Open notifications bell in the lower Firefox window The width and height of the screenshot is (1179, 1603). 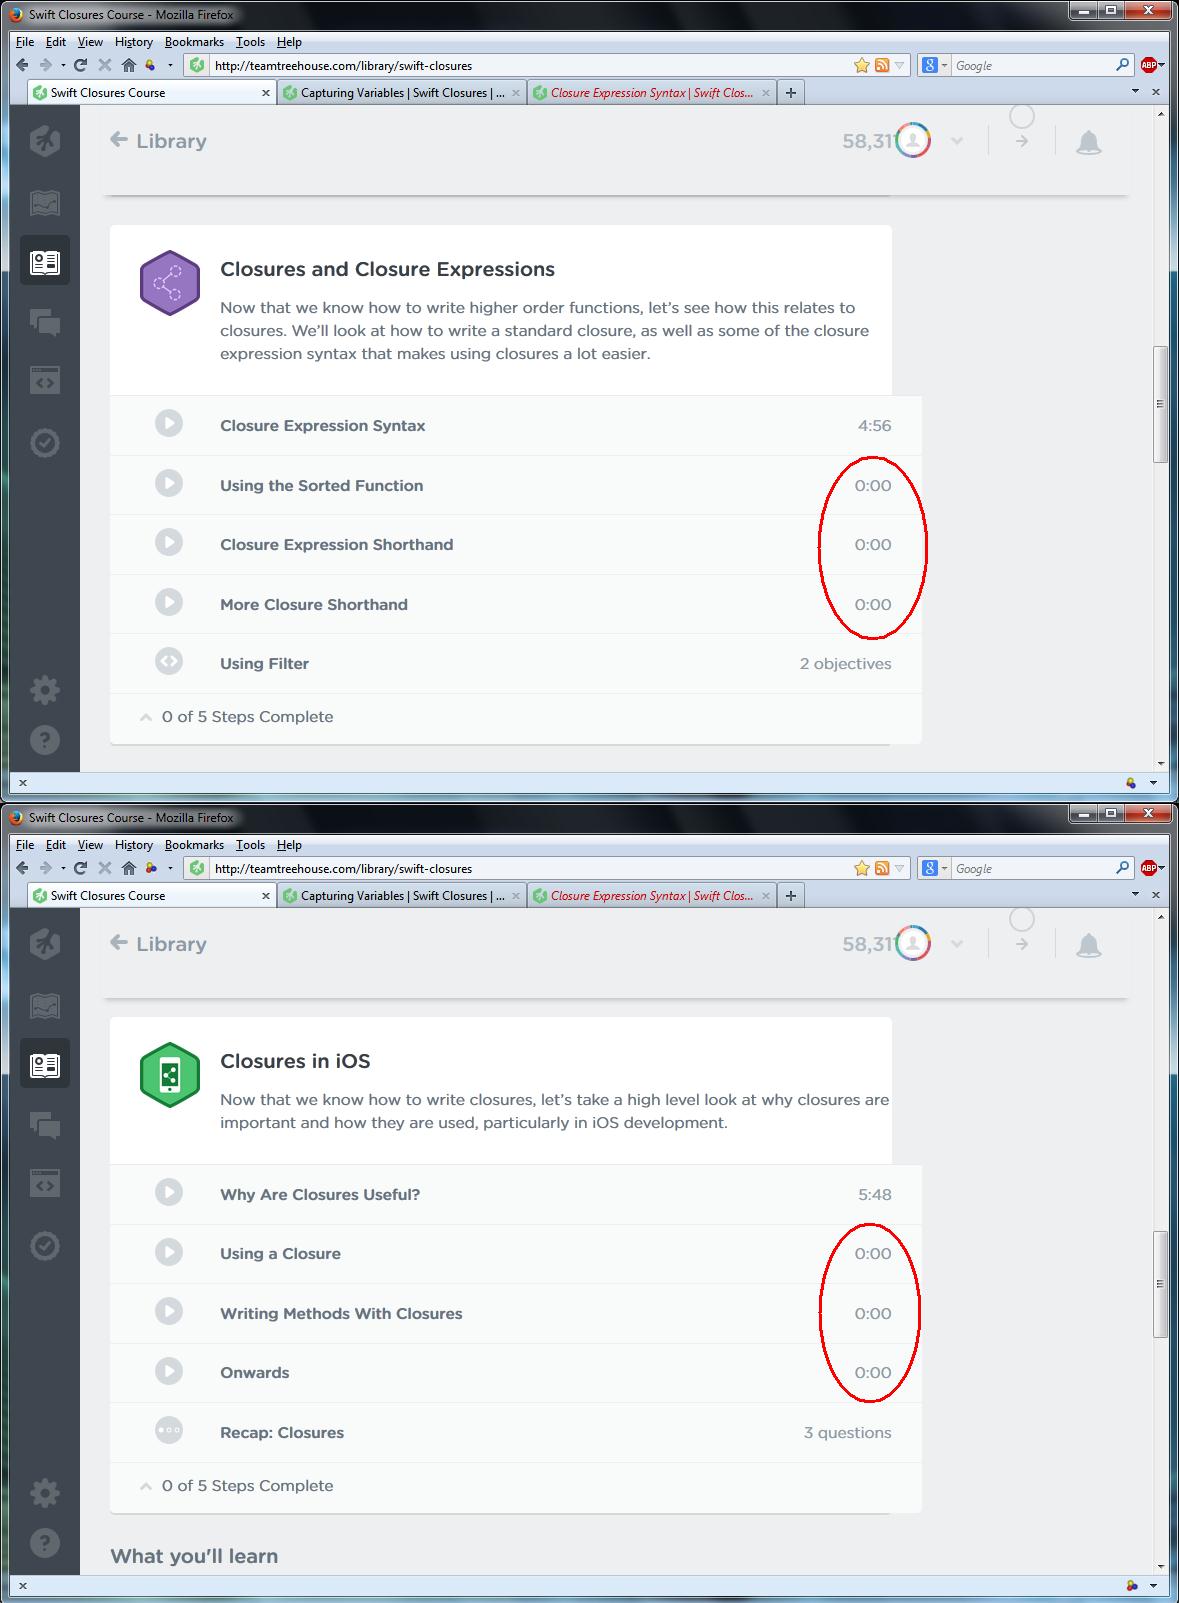coord(1088,946)
